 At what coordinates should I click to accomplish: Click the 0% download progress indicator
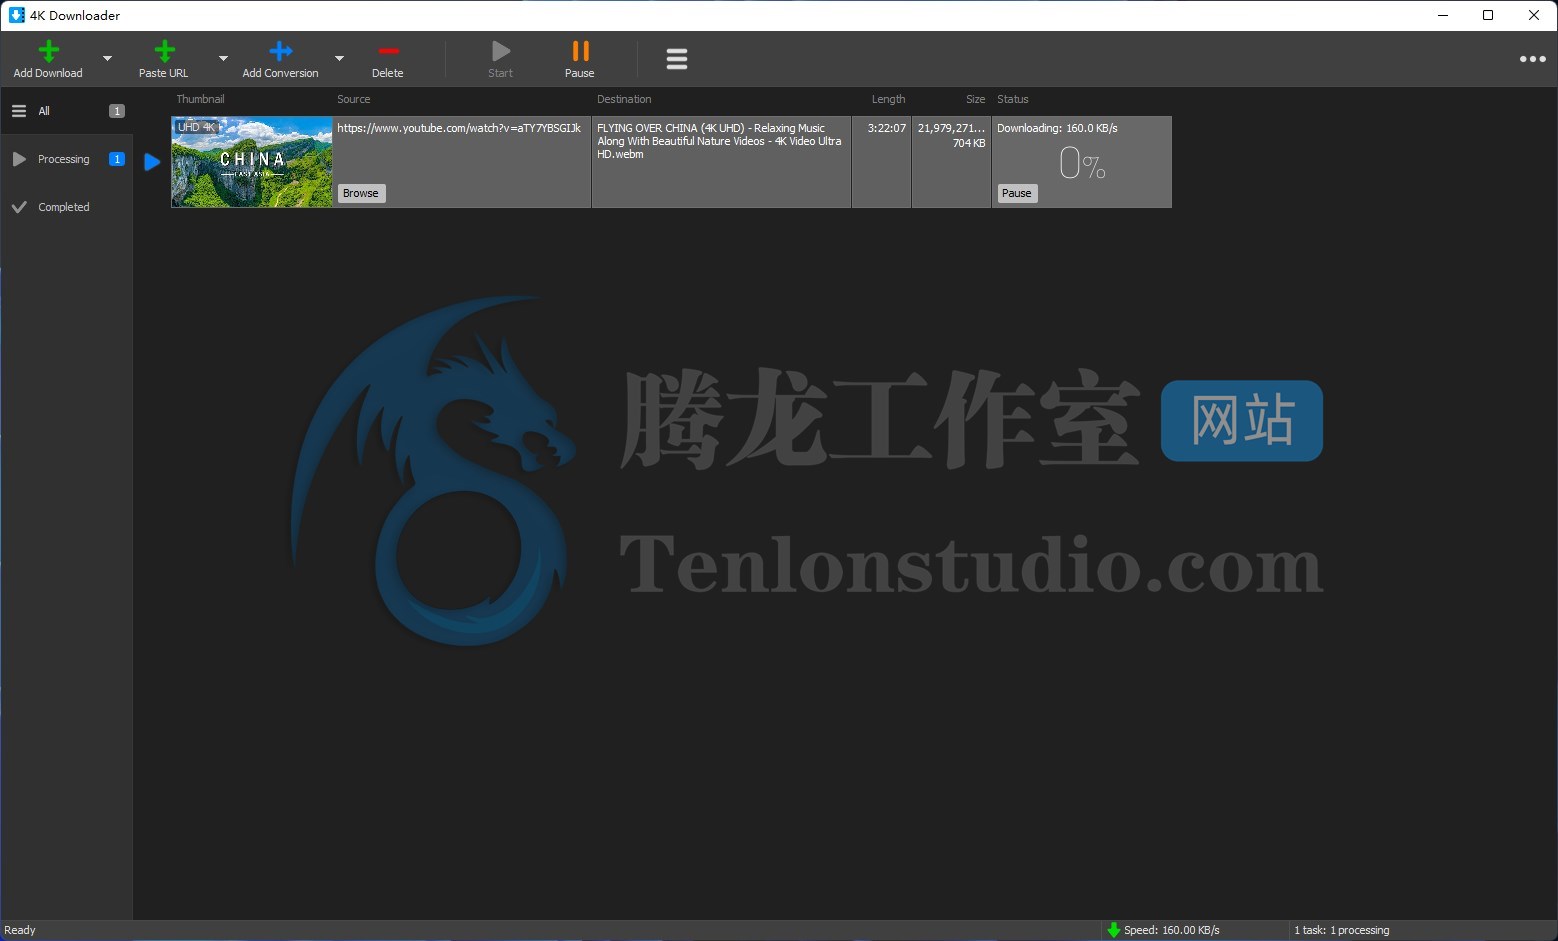1082,163
